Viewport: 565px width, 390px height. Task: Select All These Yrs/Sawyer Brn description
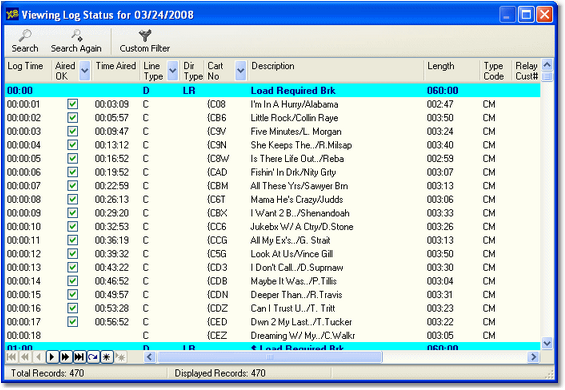point(299,186)
